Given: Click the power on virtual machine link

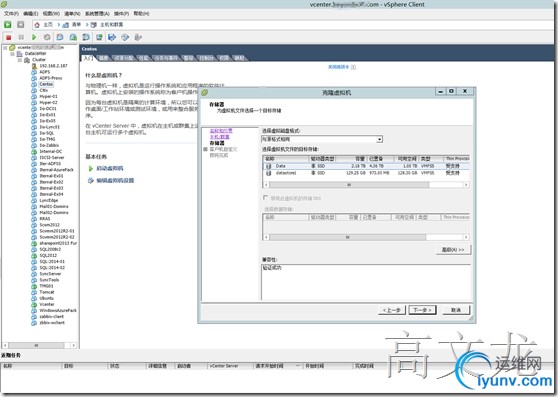Looking at the screenshot, I should pyautogui.click(x=110, y=168).
